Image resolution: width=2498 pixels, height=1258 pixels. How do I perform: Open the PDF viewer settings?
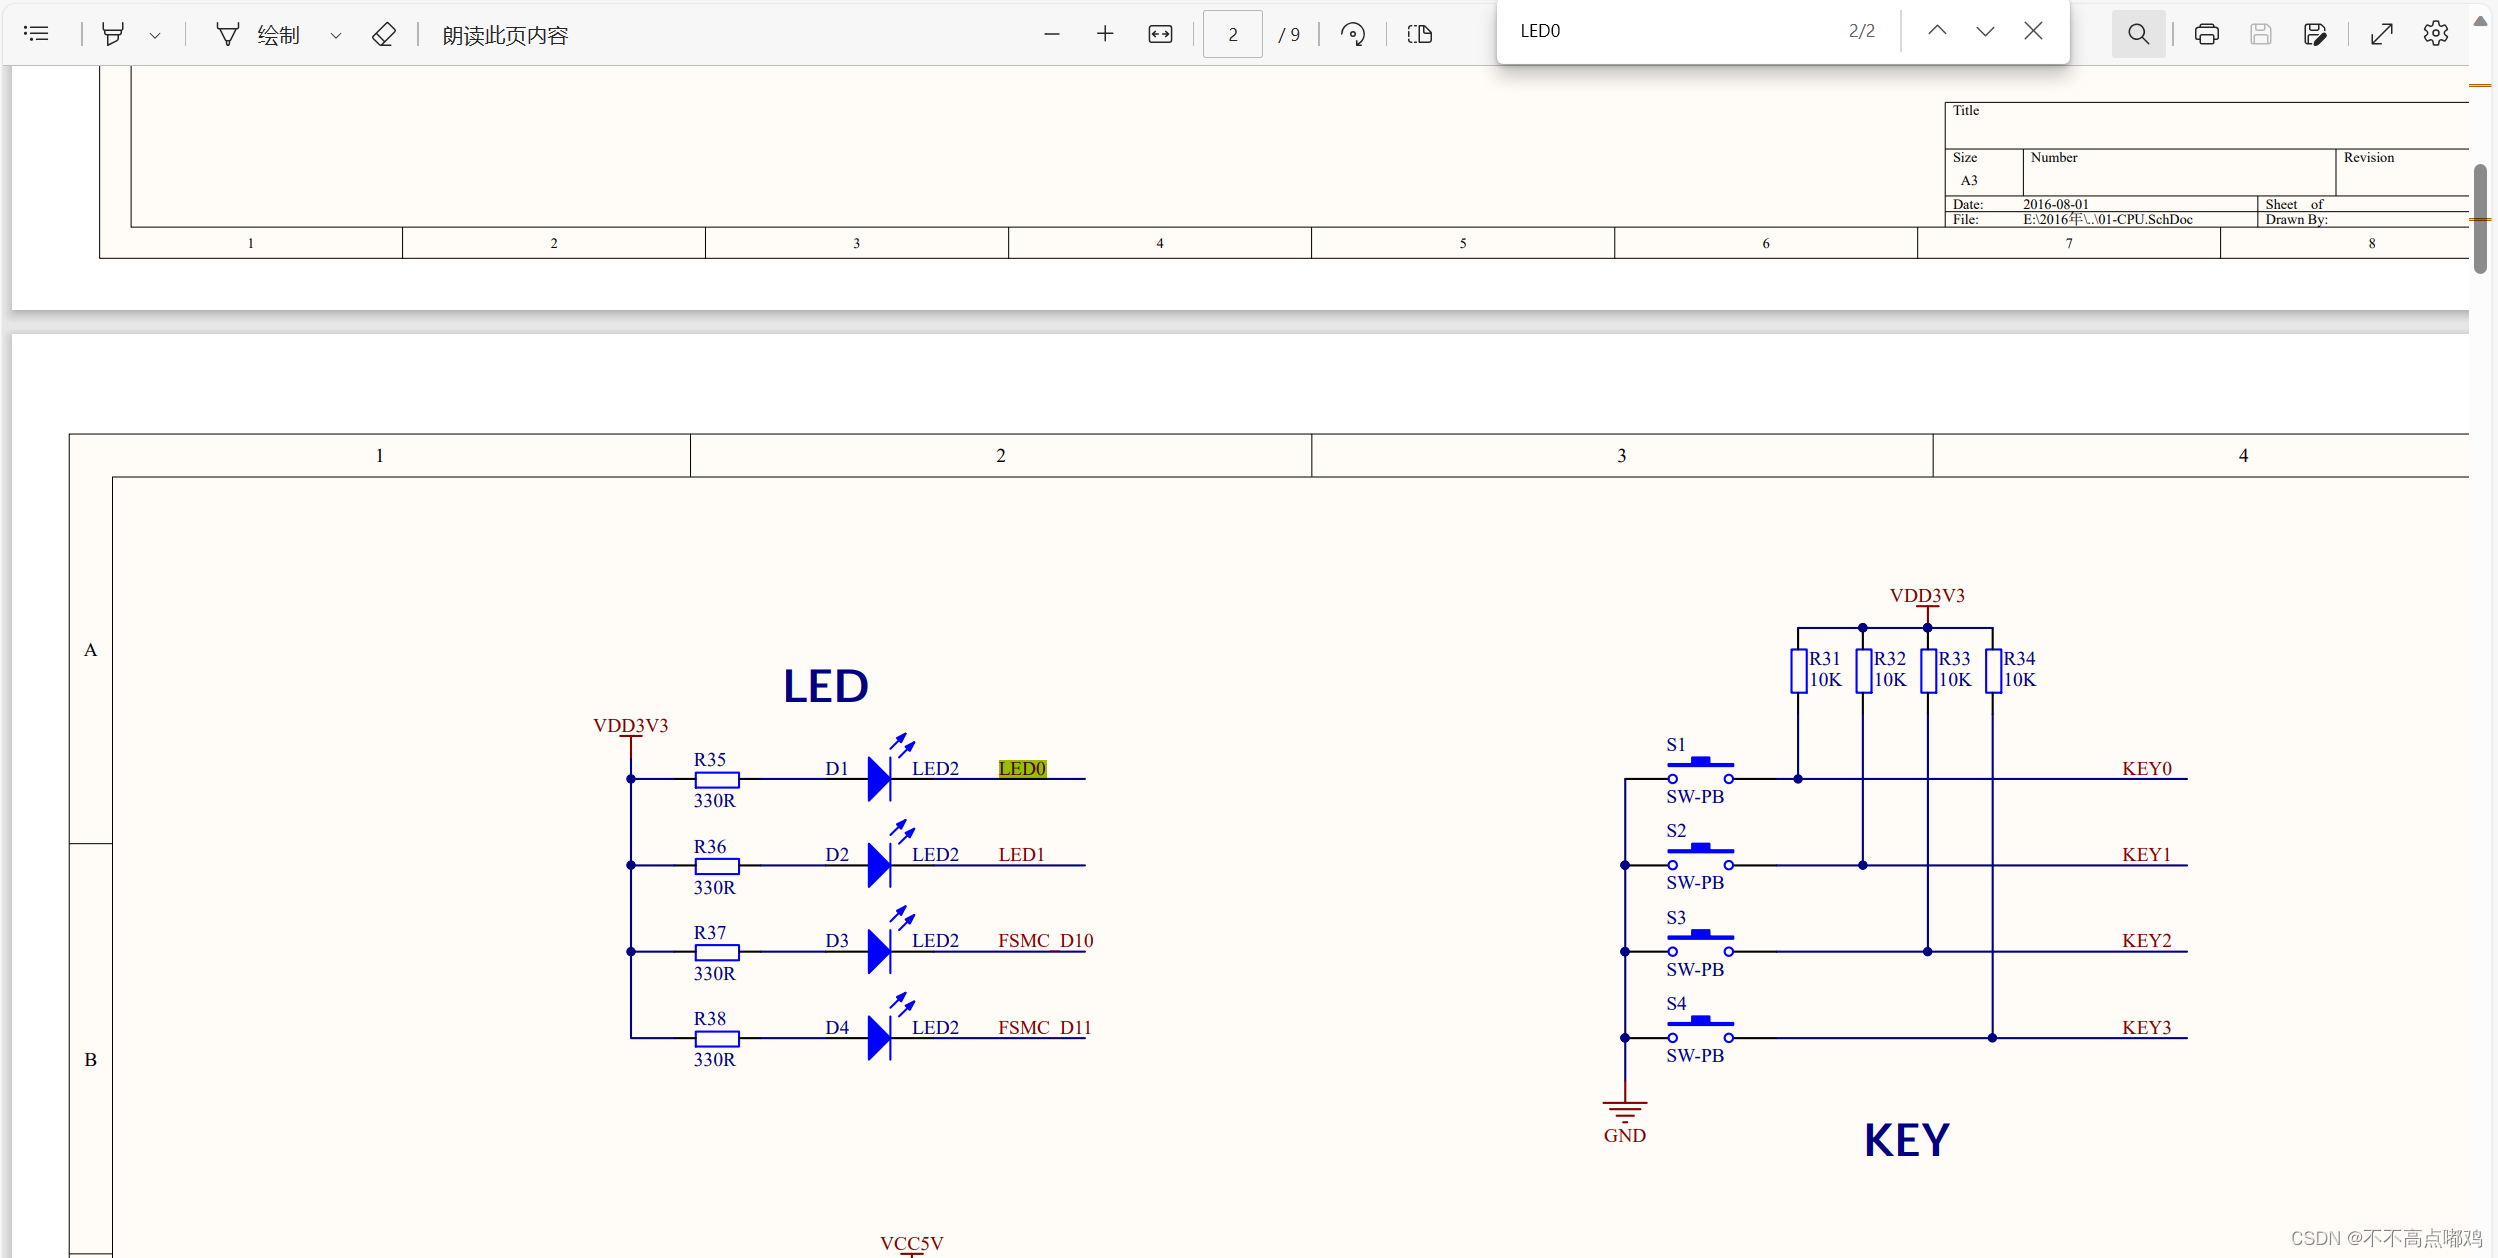pyautogui.click(x=2436, y=33)
